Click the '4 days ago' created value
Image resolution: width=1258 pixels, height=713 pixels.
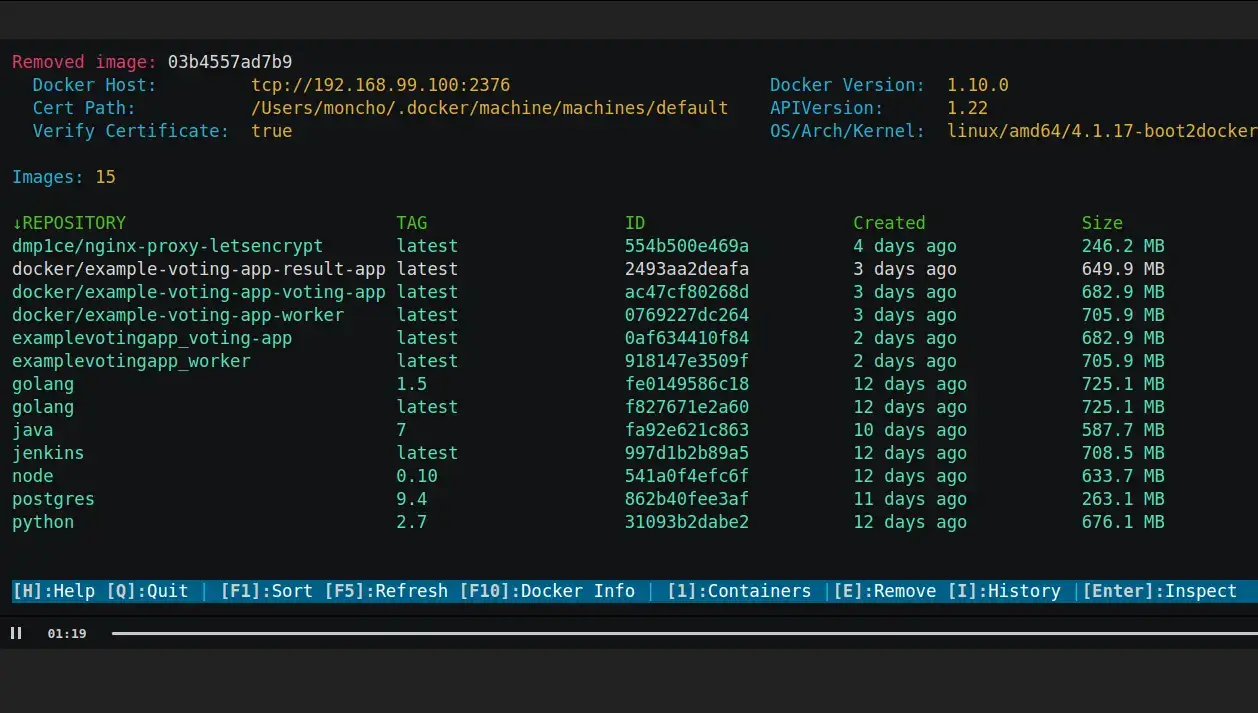tap(905, 246)
